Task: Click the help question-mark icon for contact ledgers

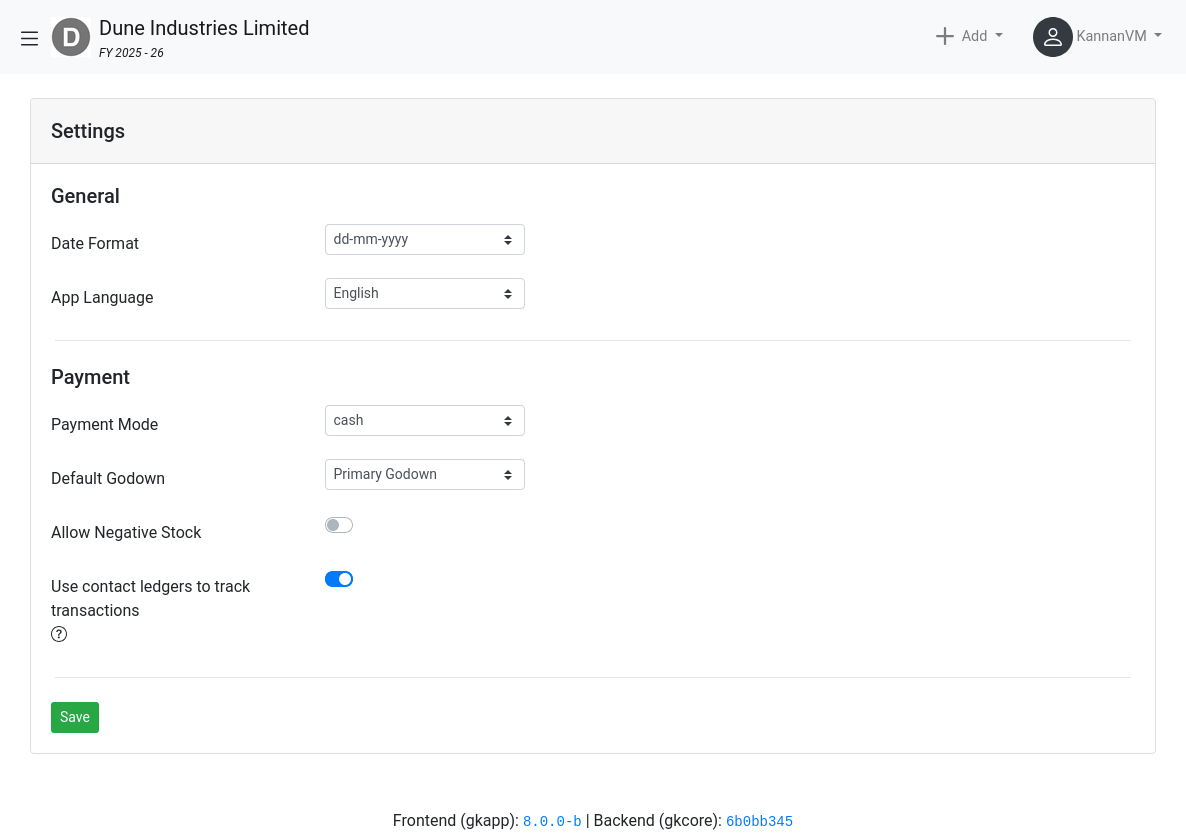Action: pos(59,634)
